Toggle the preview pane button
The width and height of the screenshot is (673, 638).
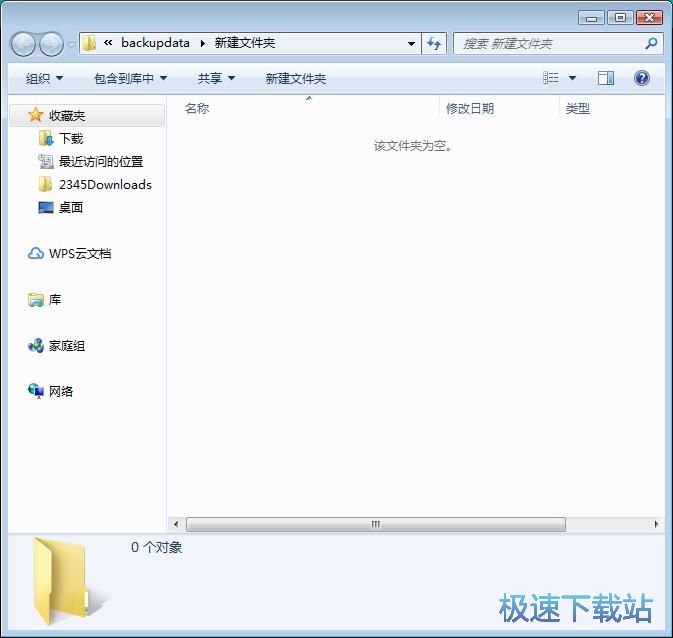pyautogui.click(x=606, y=78)
